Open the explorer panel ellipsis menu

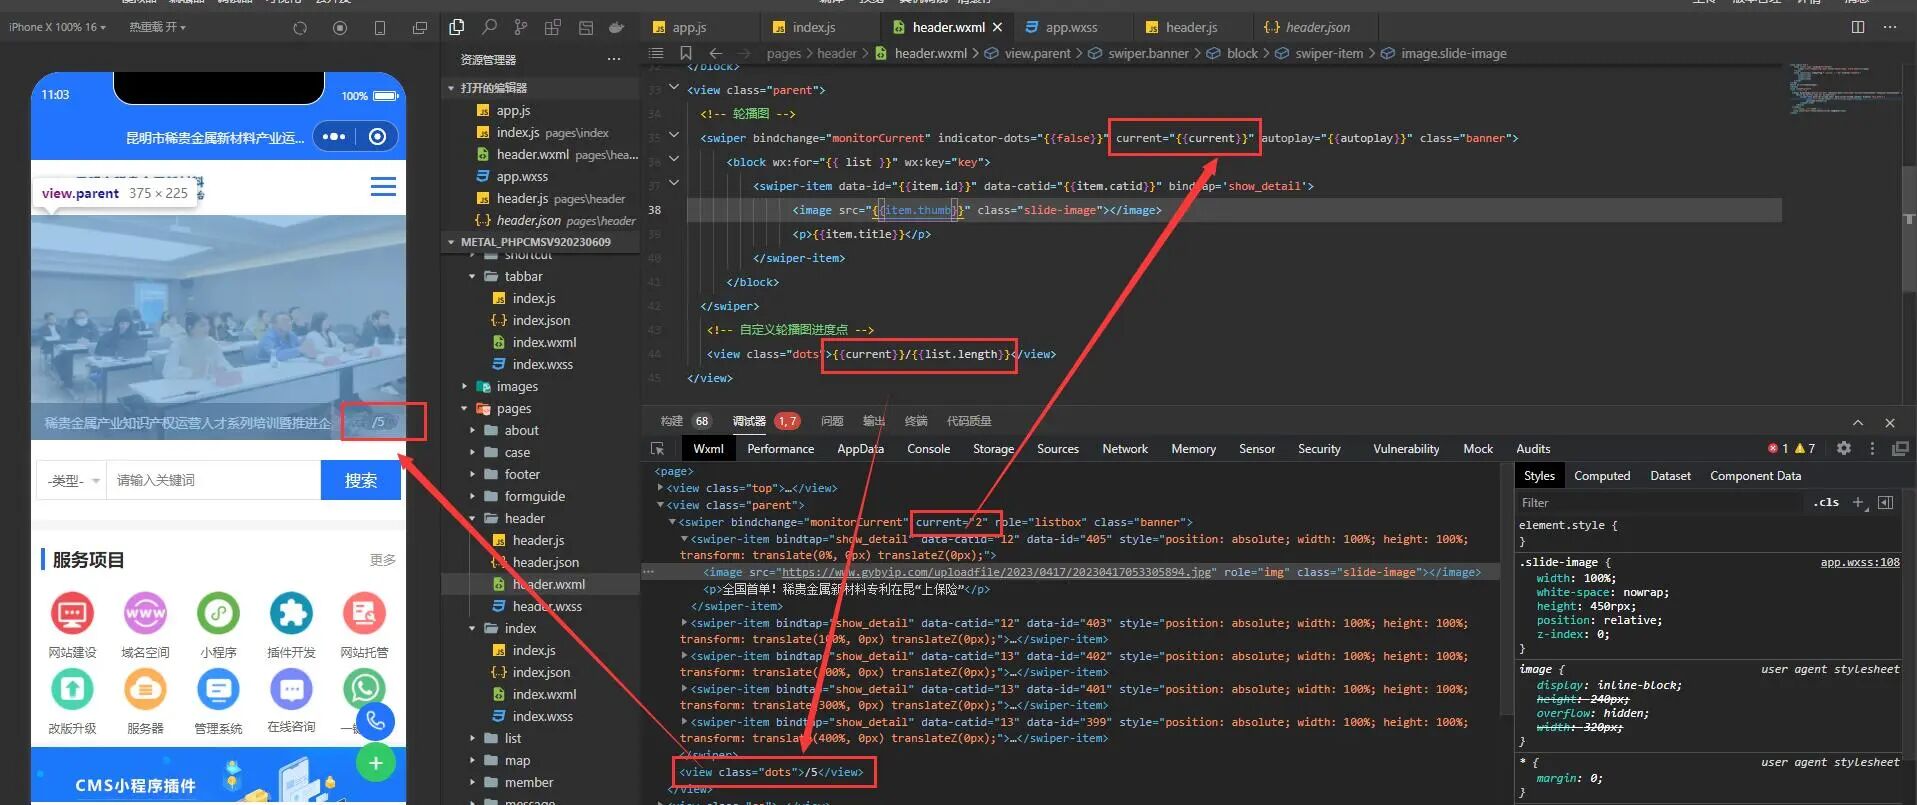pos(614,60)
